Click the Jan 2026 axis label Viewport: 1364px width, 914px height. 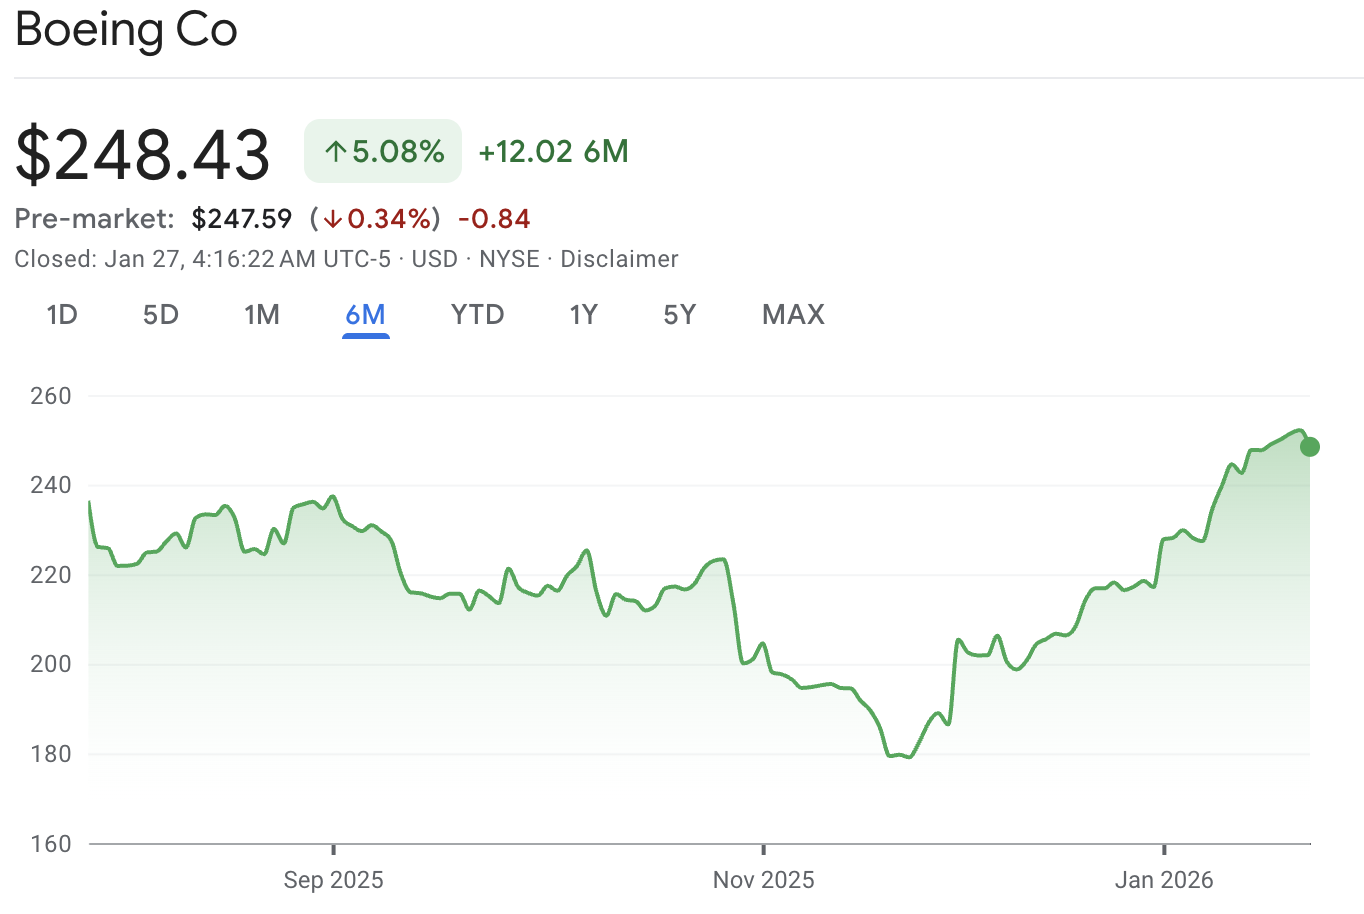tap(1164, 880)
